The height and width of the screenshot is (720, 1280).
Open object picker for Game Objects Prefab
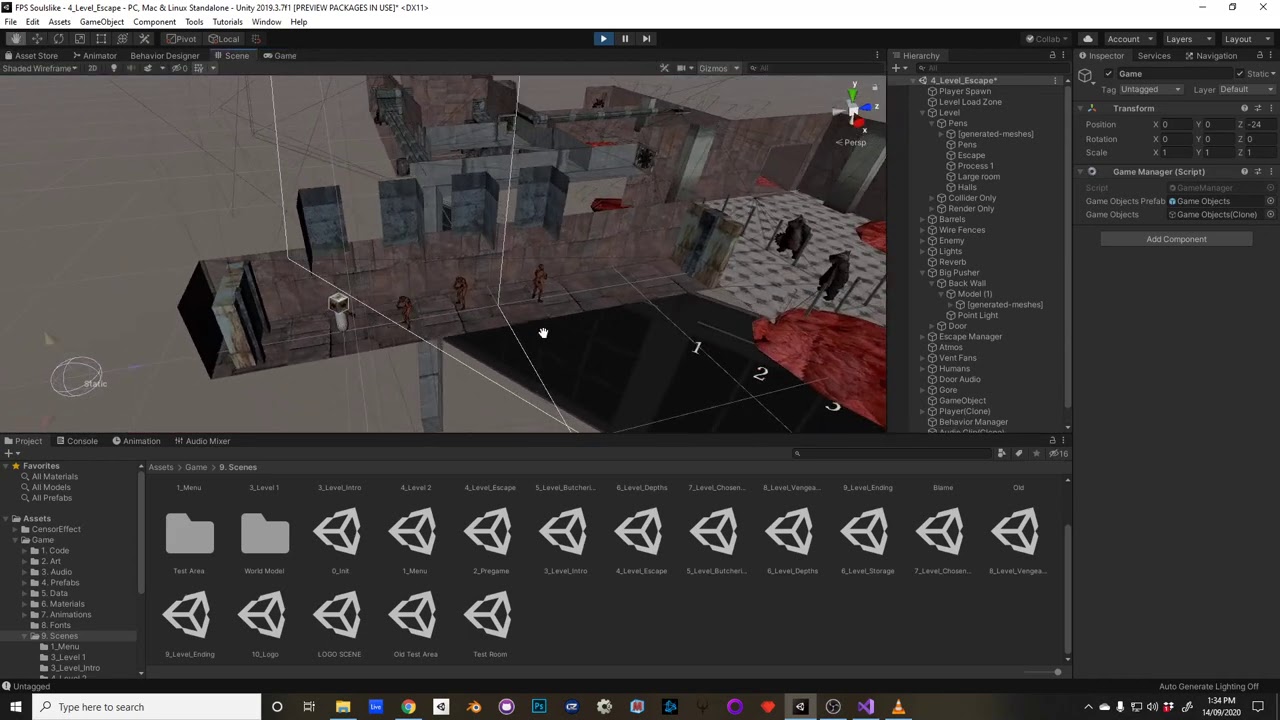pyautogui.click(x=1270, y=201)
